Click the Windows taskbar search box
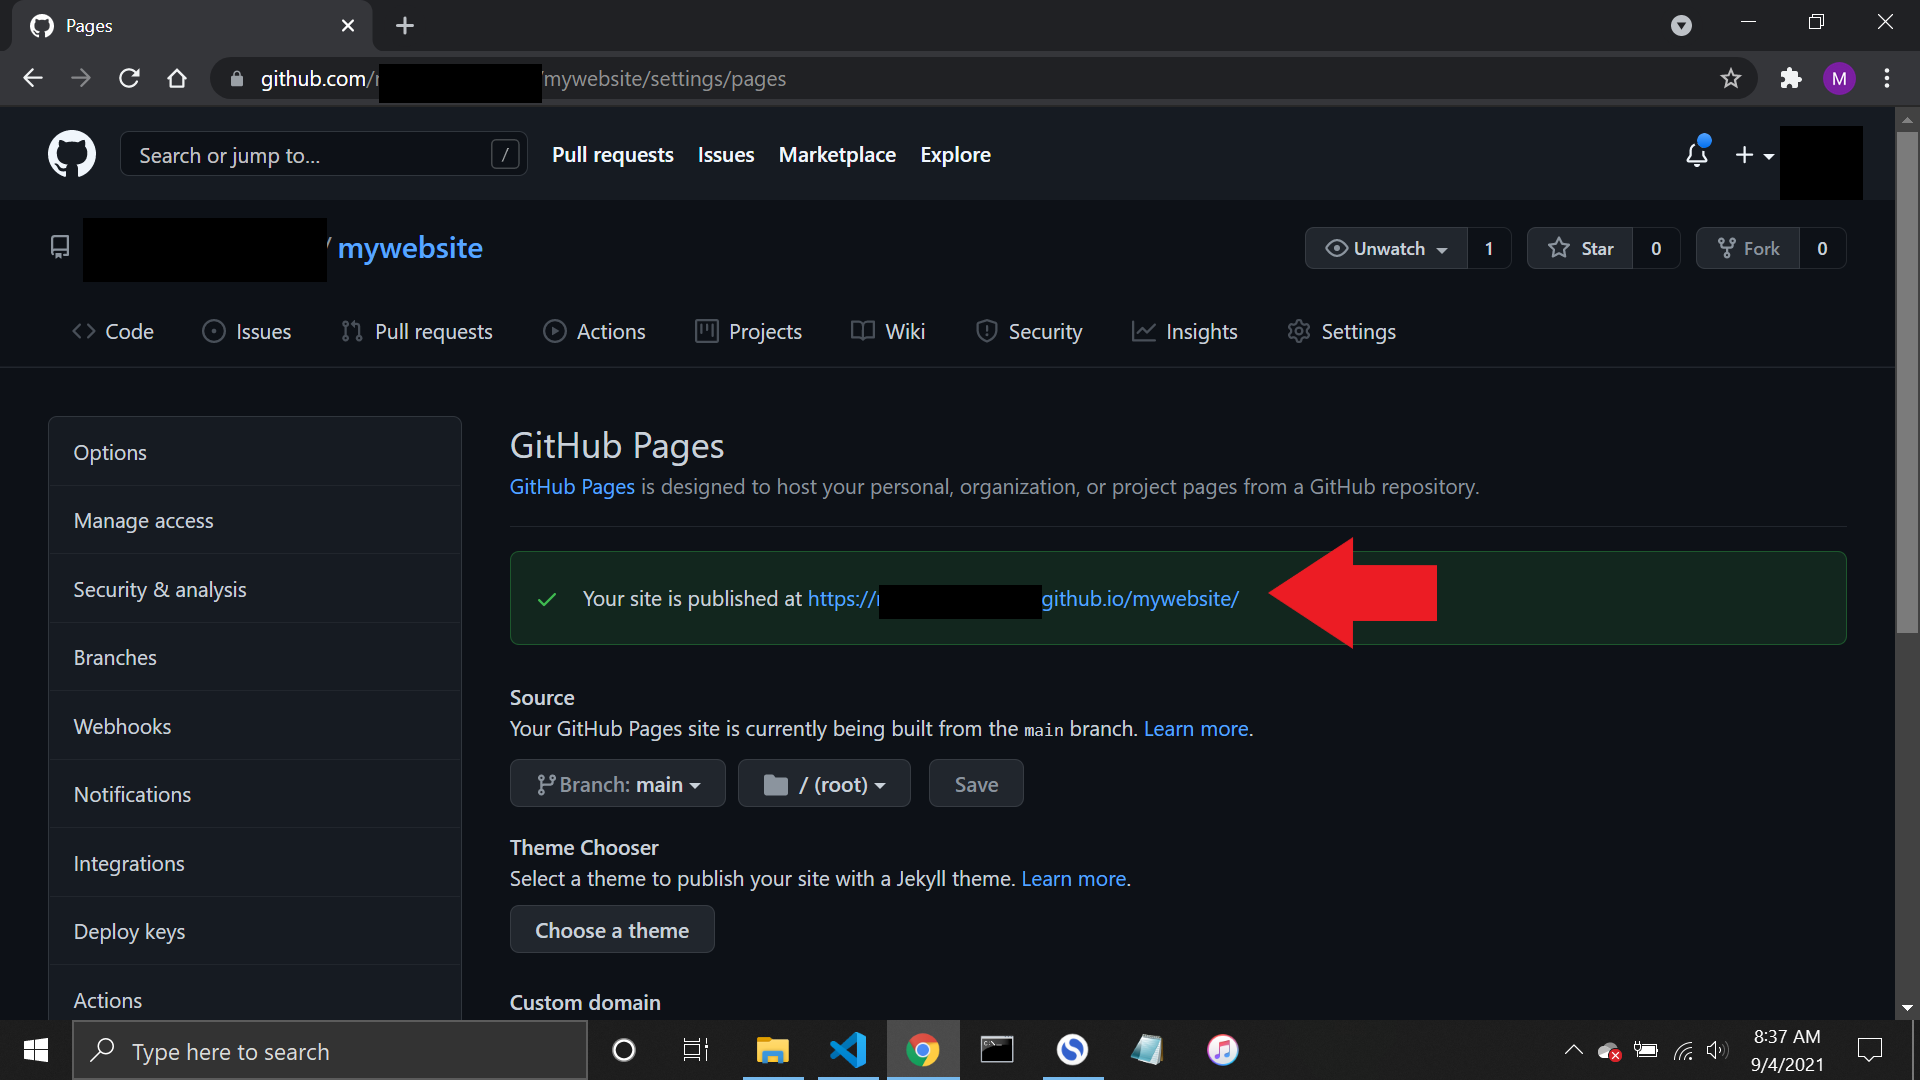 tap(330, 1051)
